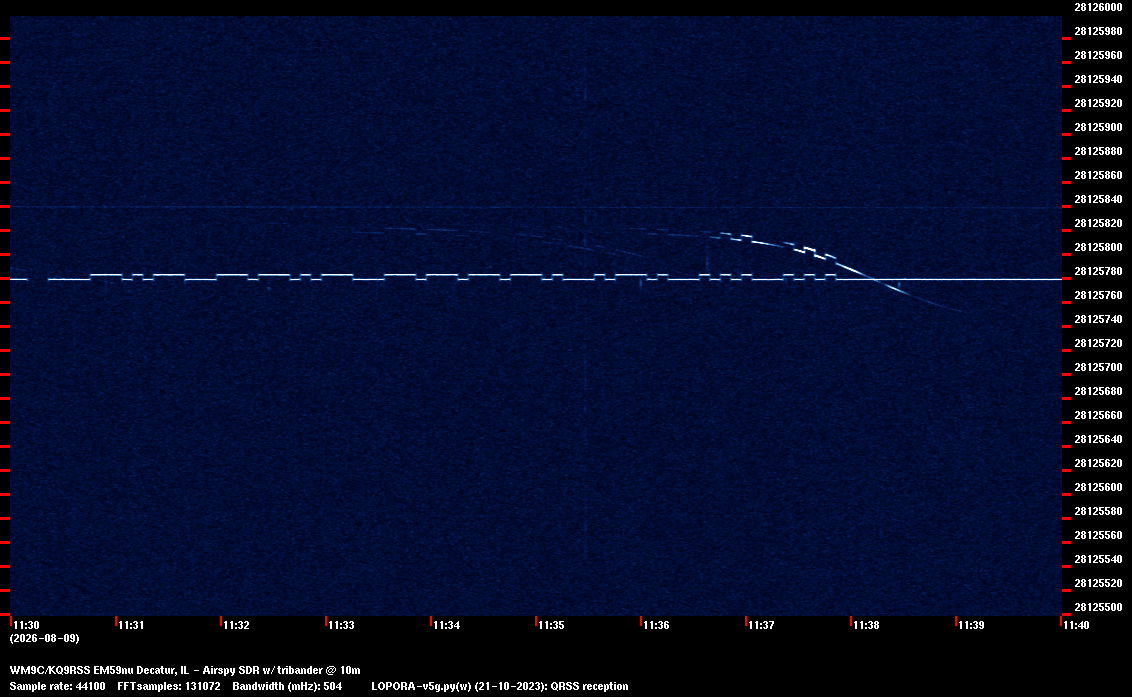Click the 28125540 frequency label
Viewport: 1132px width, 697px height.
tap(1098, 558)
